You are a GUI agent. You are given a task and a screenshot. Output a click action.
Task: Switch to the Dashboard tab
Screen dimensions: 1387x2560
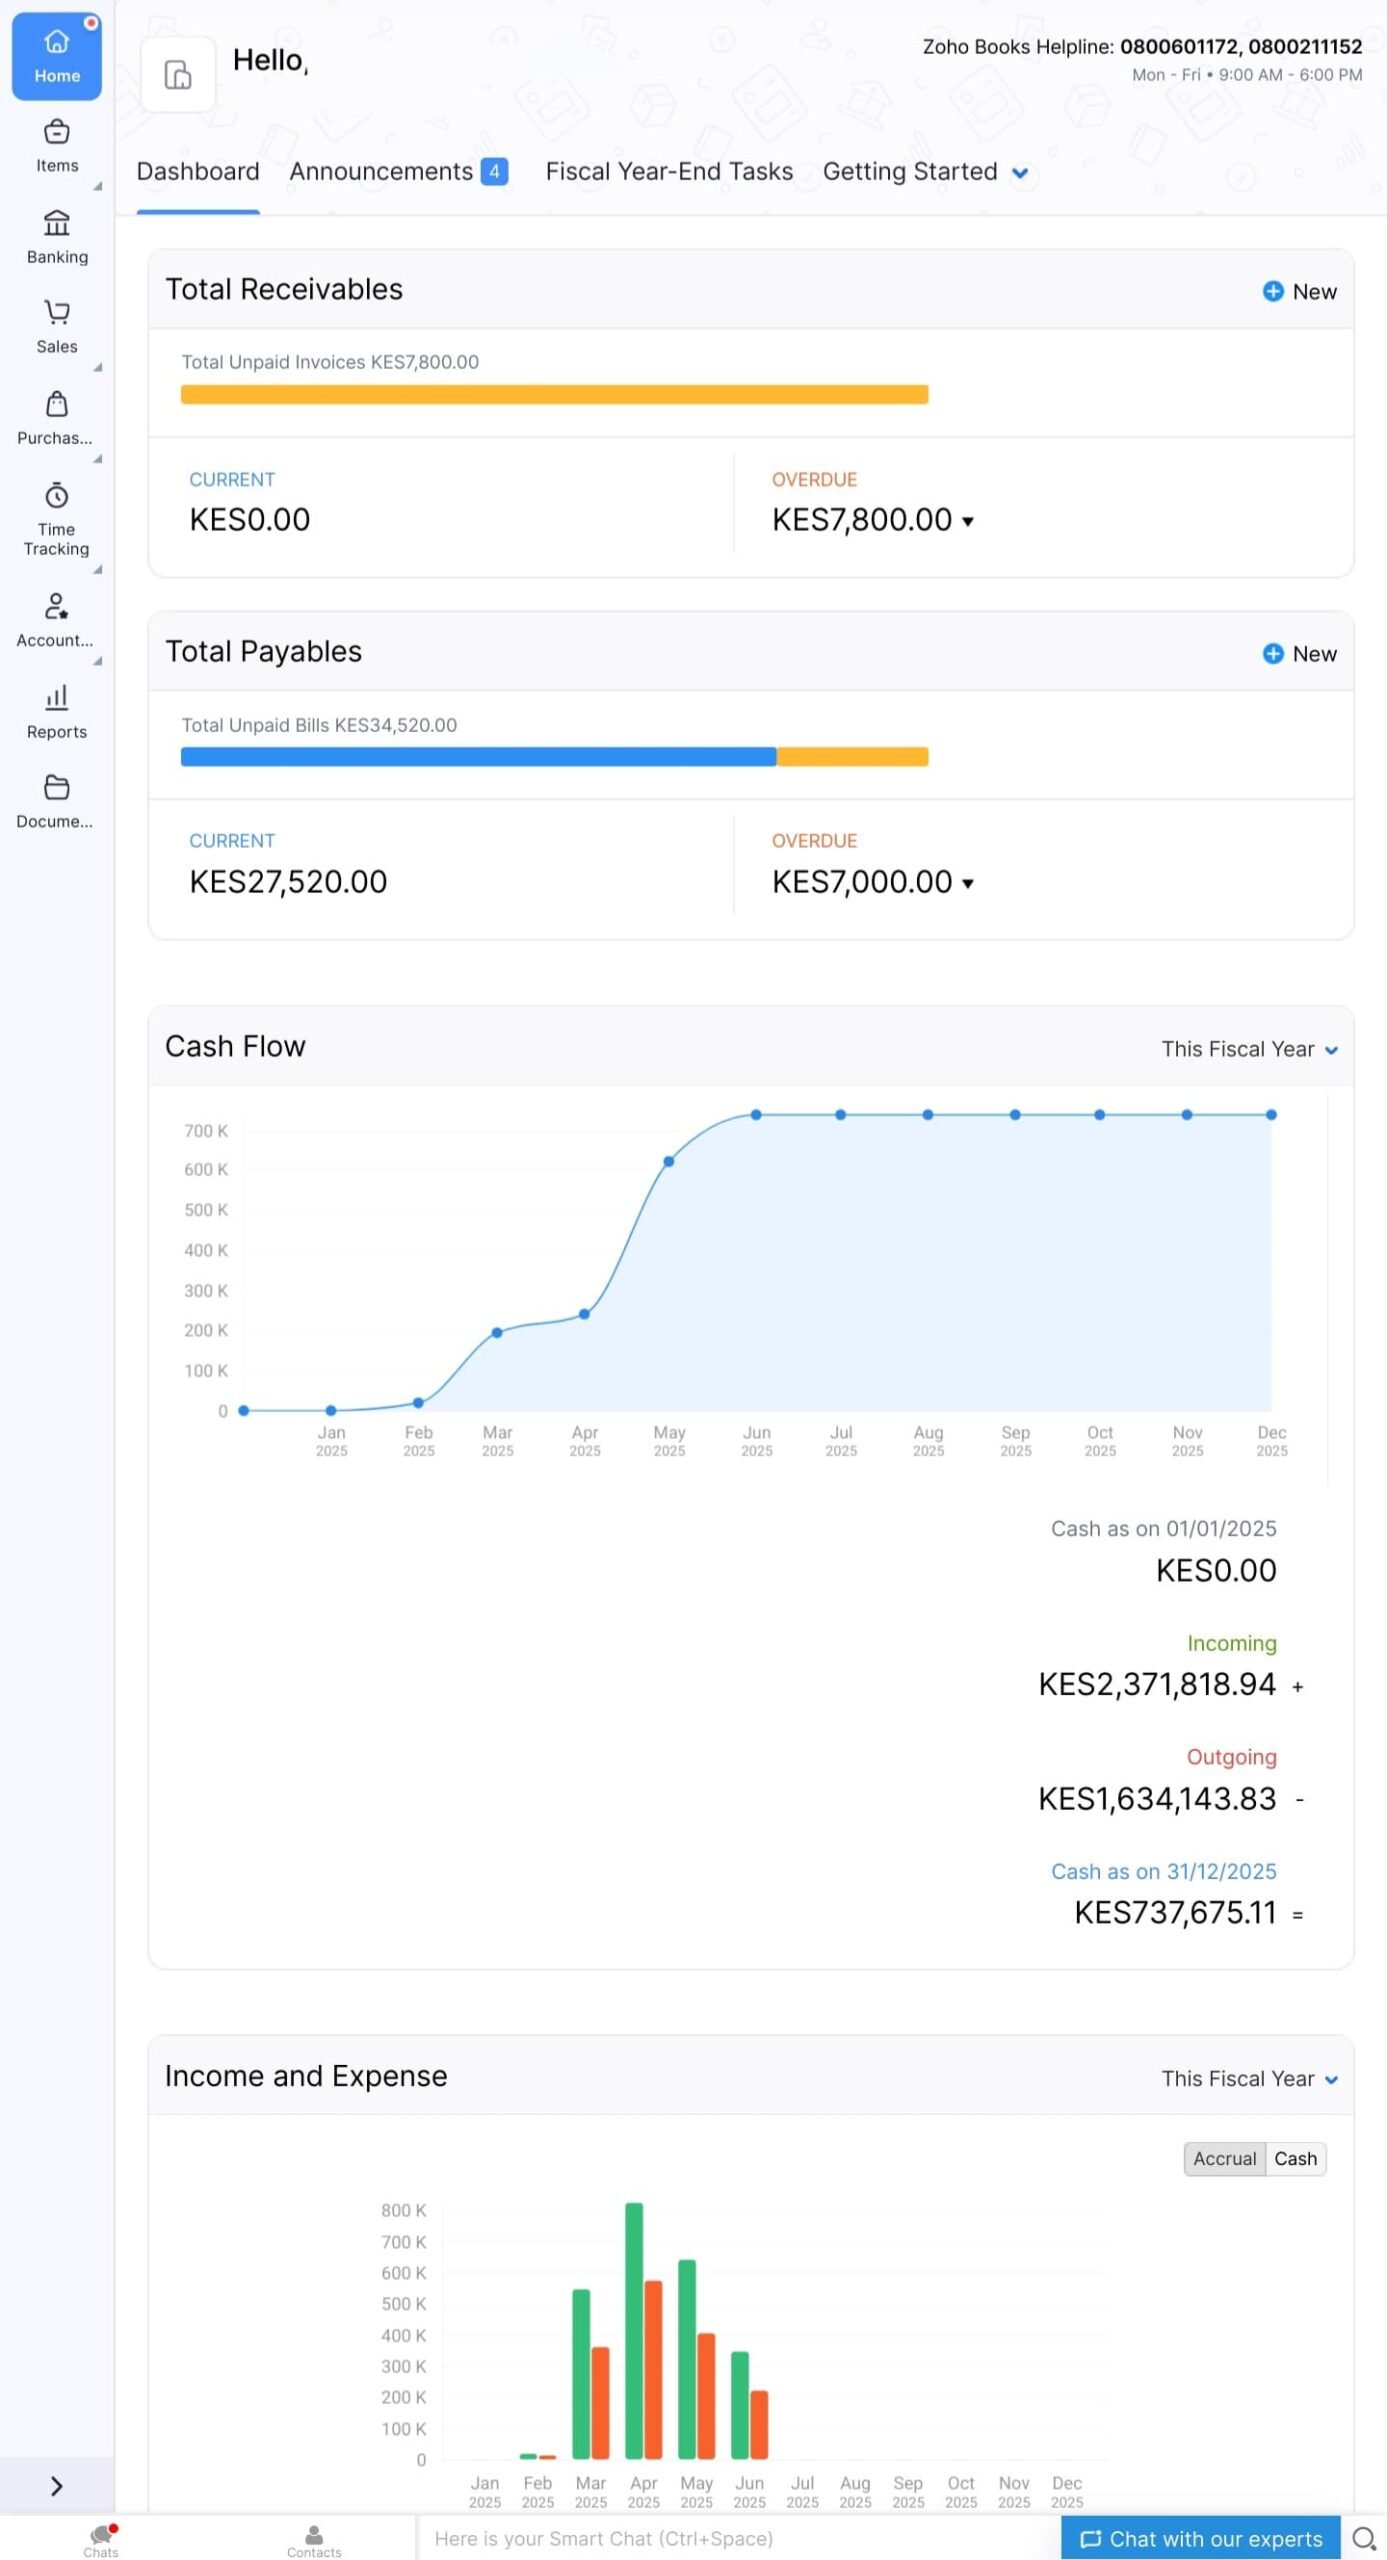pos(198,171)
